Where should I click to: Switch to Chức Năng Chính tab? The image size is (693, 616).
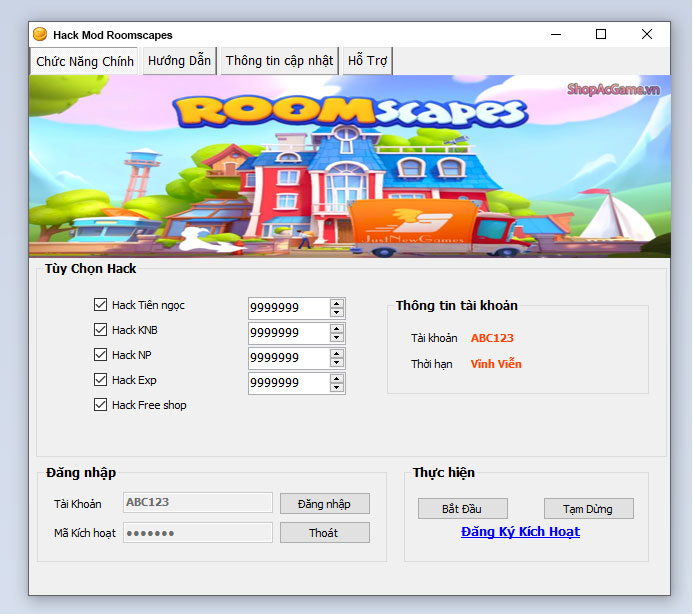[84, 61]
